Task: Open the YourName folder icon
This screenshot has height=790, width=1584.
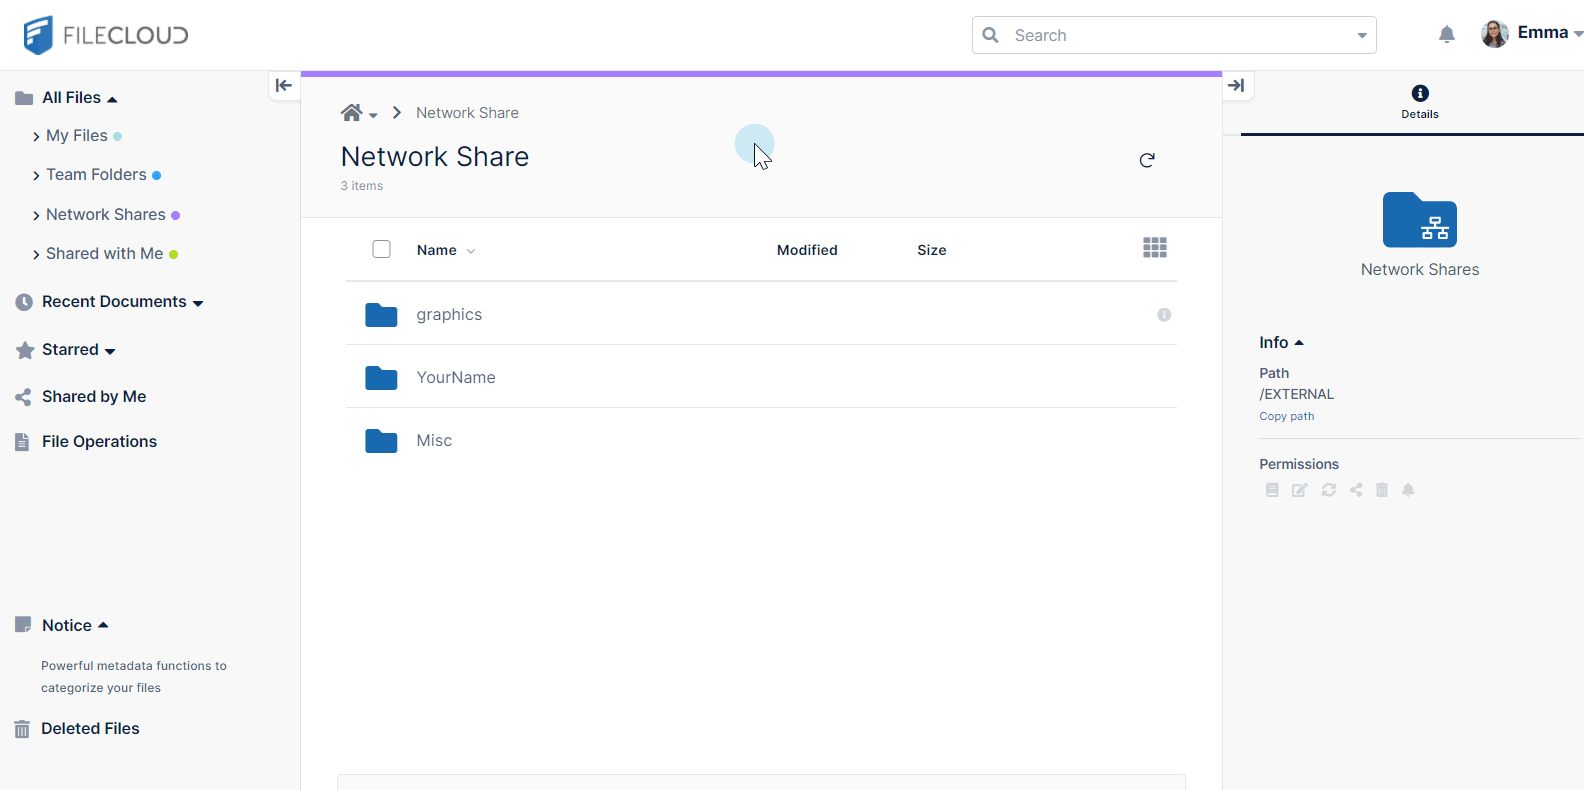Action: point(381,378)
